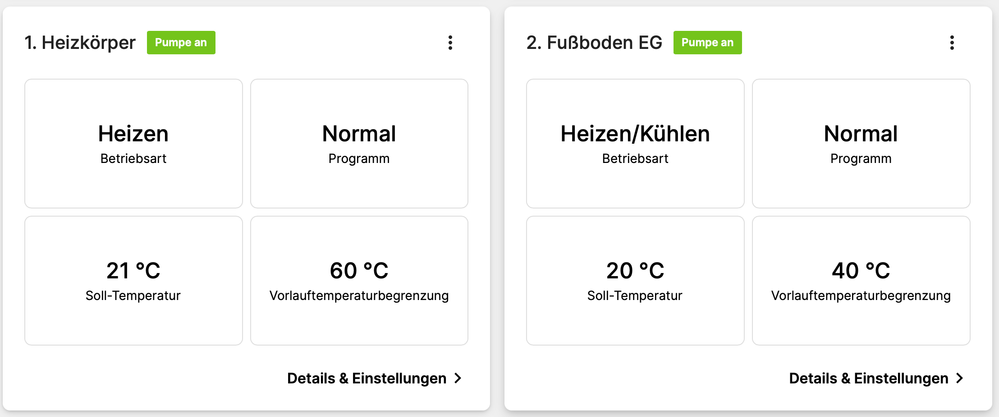Open the Normal Programm tile for Heizkörper
Screen dimensions: 999x417
tap(359, 143)
